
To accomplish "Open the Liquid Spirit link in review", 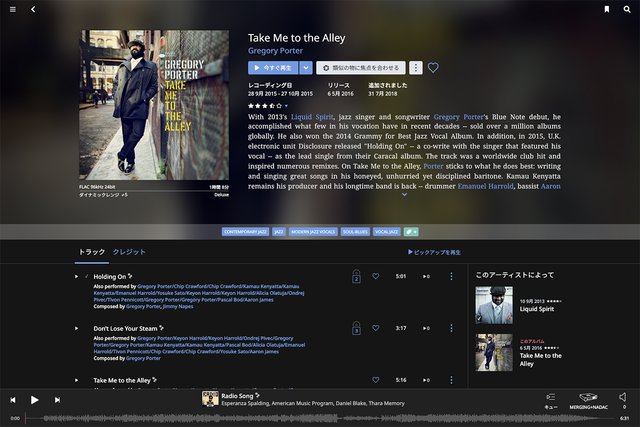I will click(x=312, y=117).
